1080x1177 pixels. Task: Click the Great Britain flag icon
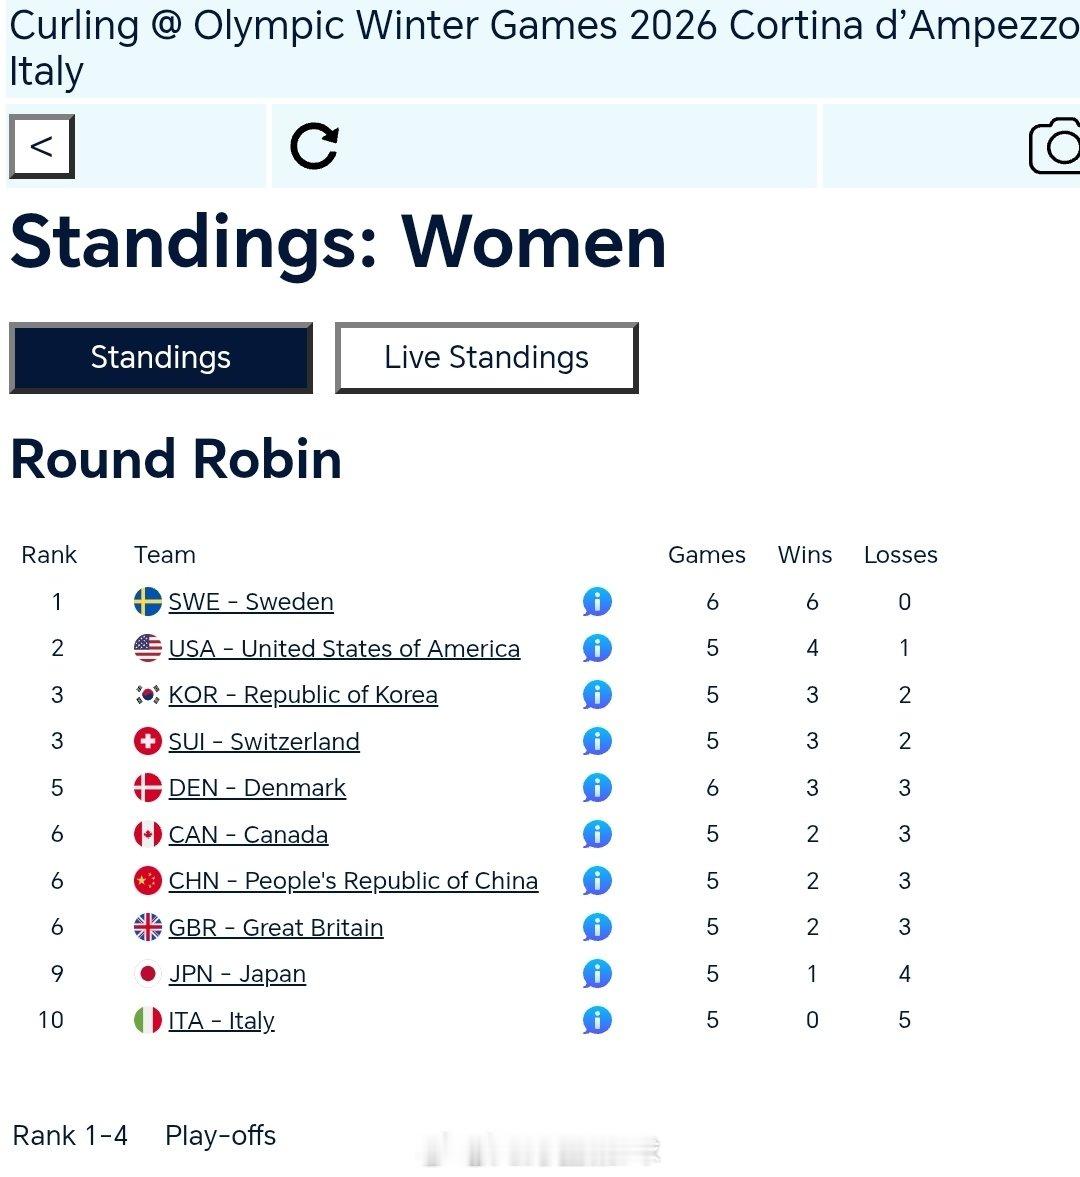tap(148, 928)
